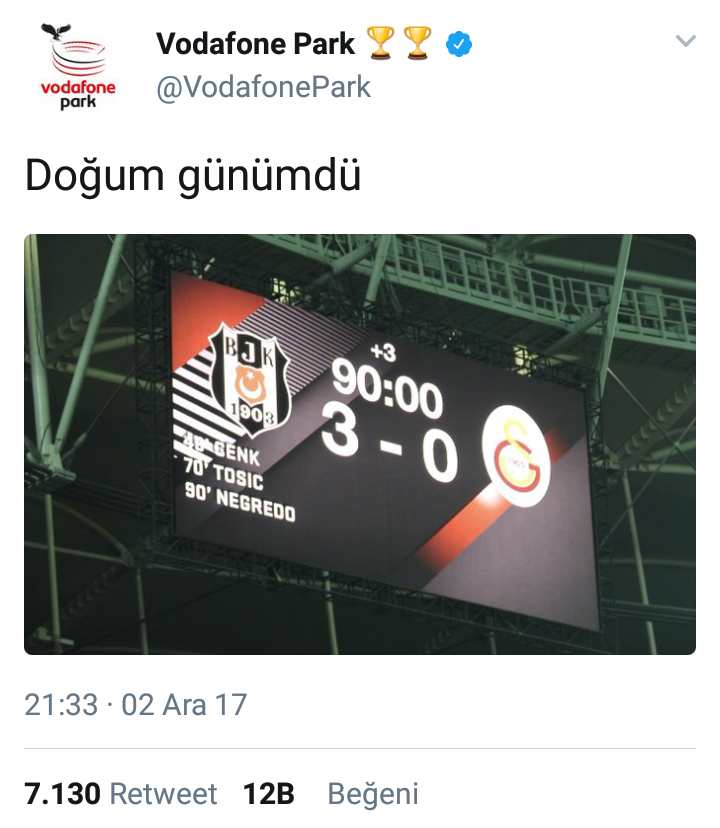Open the Vodafone Park display name
This screenshot has width=720, height=828.
256,43
